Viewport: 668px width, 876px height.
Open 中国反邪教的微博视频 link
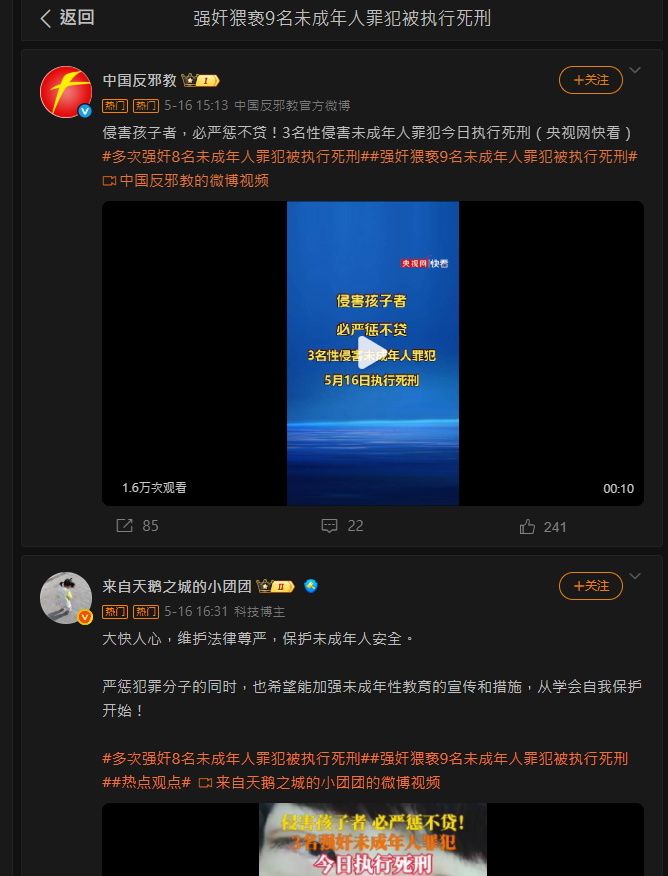186,180
